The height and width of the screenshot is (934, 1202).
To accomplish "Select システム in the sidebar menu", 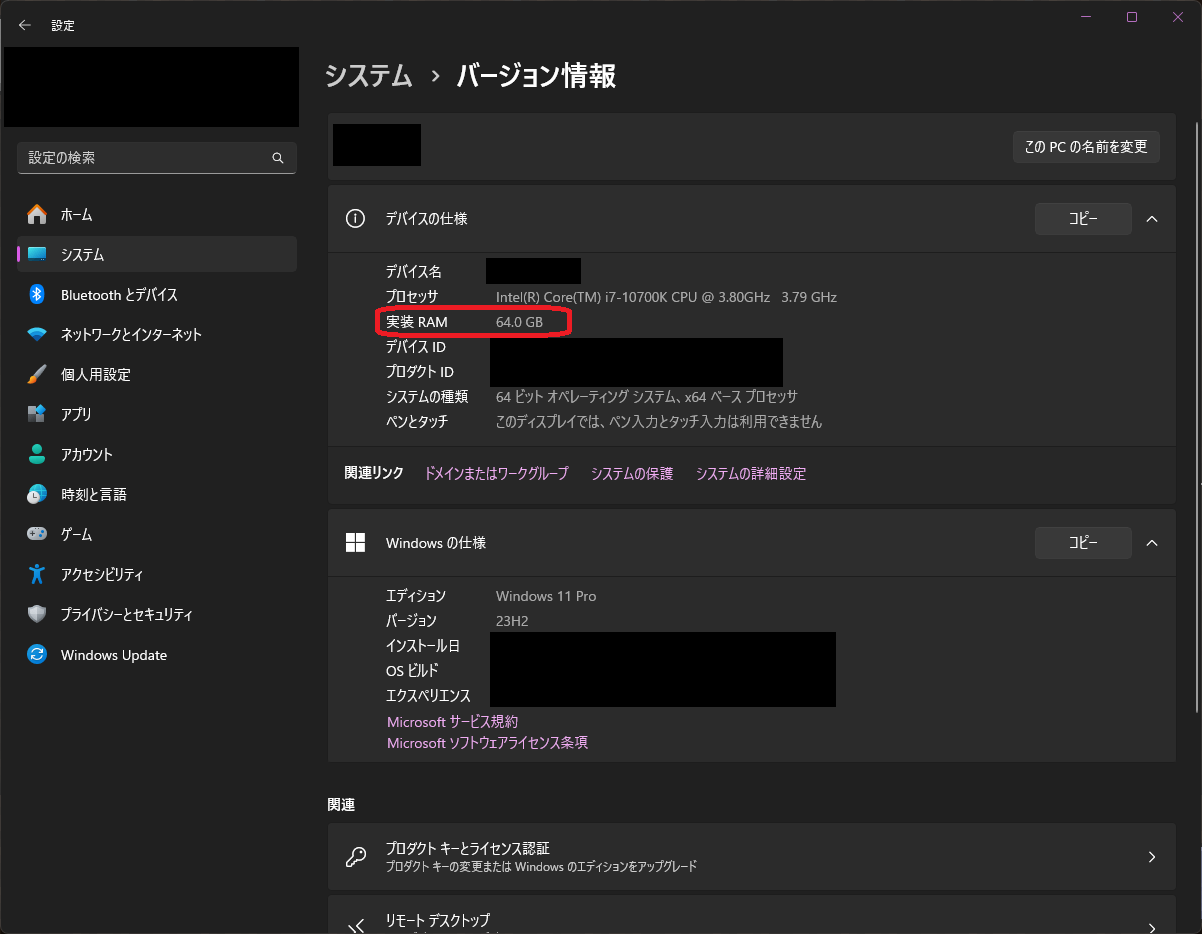I will (x=82, y=255).
